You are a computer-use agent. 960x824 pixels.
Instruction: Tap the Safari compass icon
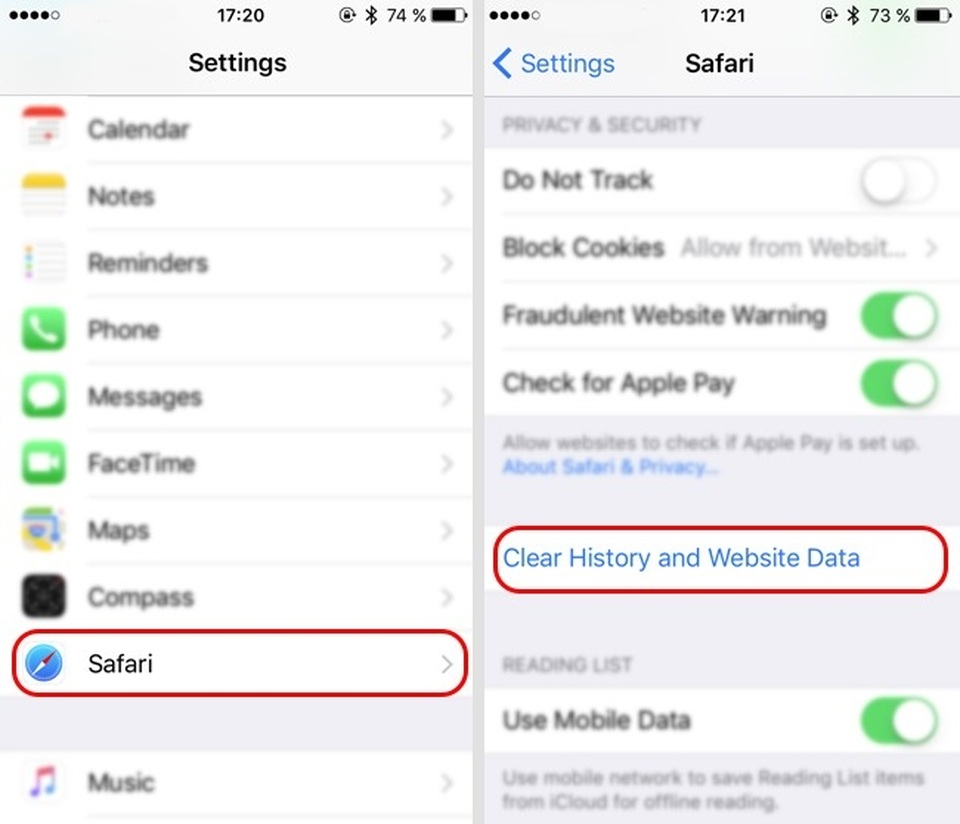click(x=43, y=663)
